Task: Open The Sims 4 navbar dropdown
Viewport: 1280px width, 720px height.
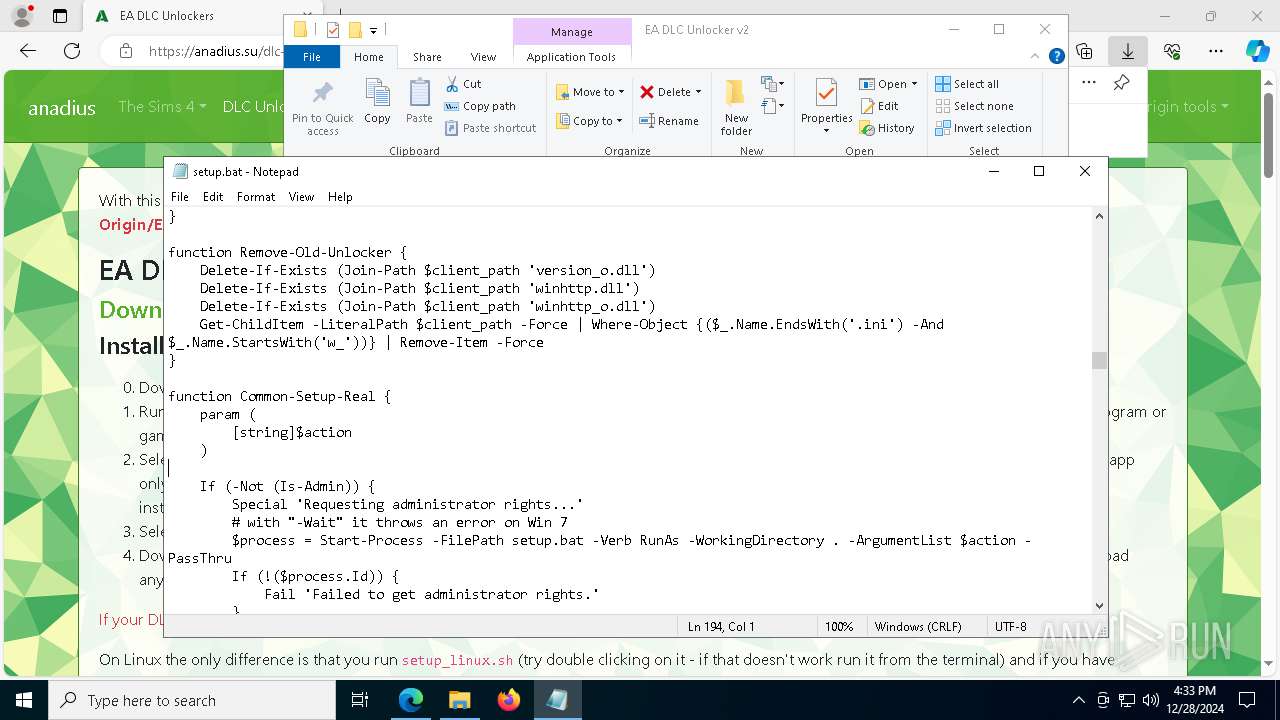Action: click(x=162, y=106)
